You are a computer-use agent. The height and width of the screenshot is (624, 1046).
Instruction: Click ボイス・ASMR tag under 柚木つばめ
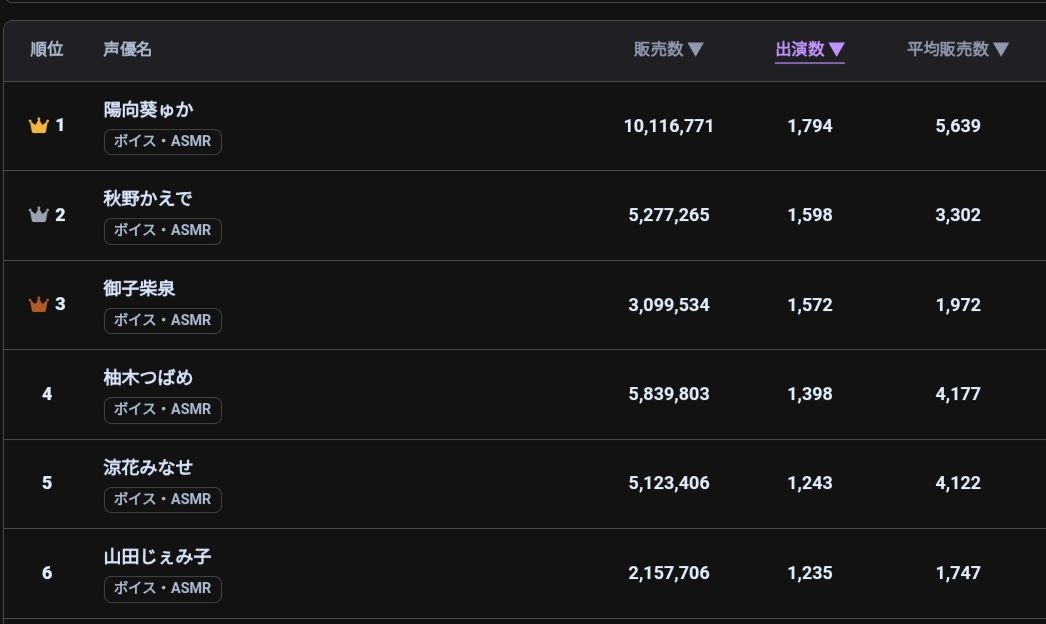pyautogui.click(x=163, y=410)
